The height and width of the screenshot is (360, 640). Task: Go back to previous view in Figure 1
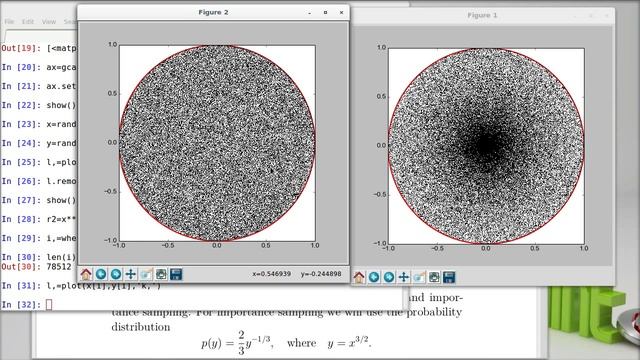(x=374, y=278)
